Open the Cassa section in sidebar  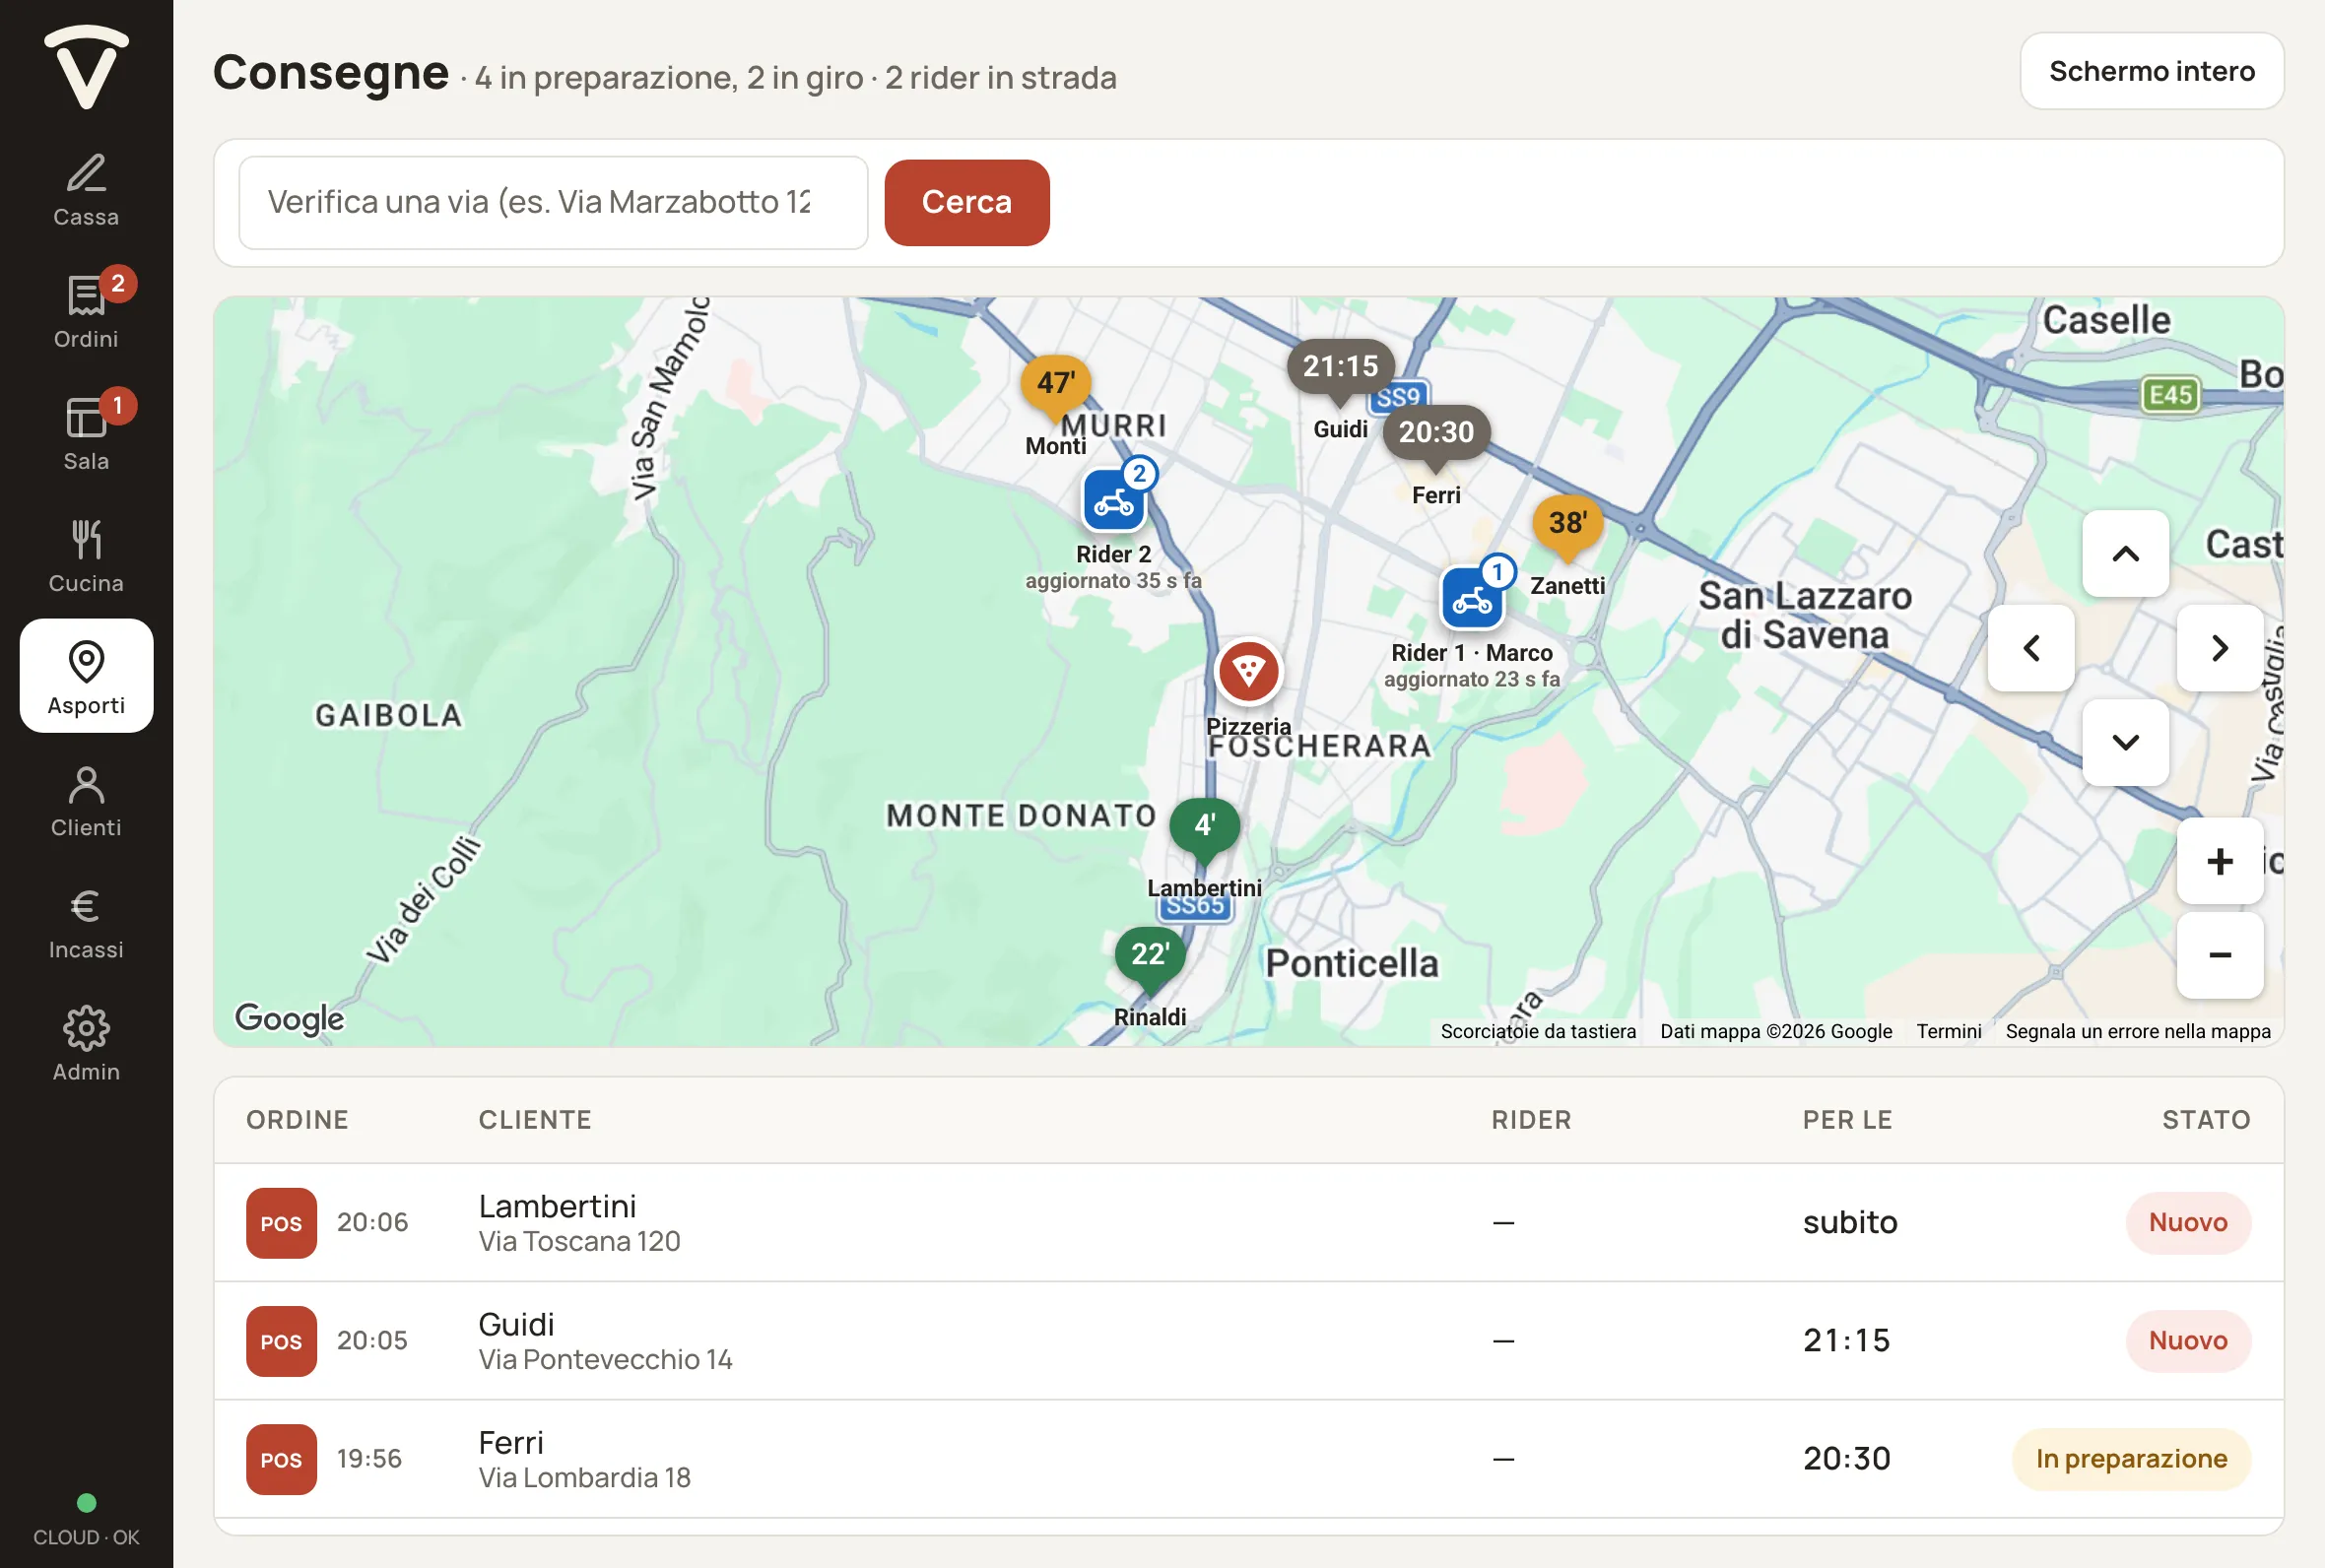(86, 188)
